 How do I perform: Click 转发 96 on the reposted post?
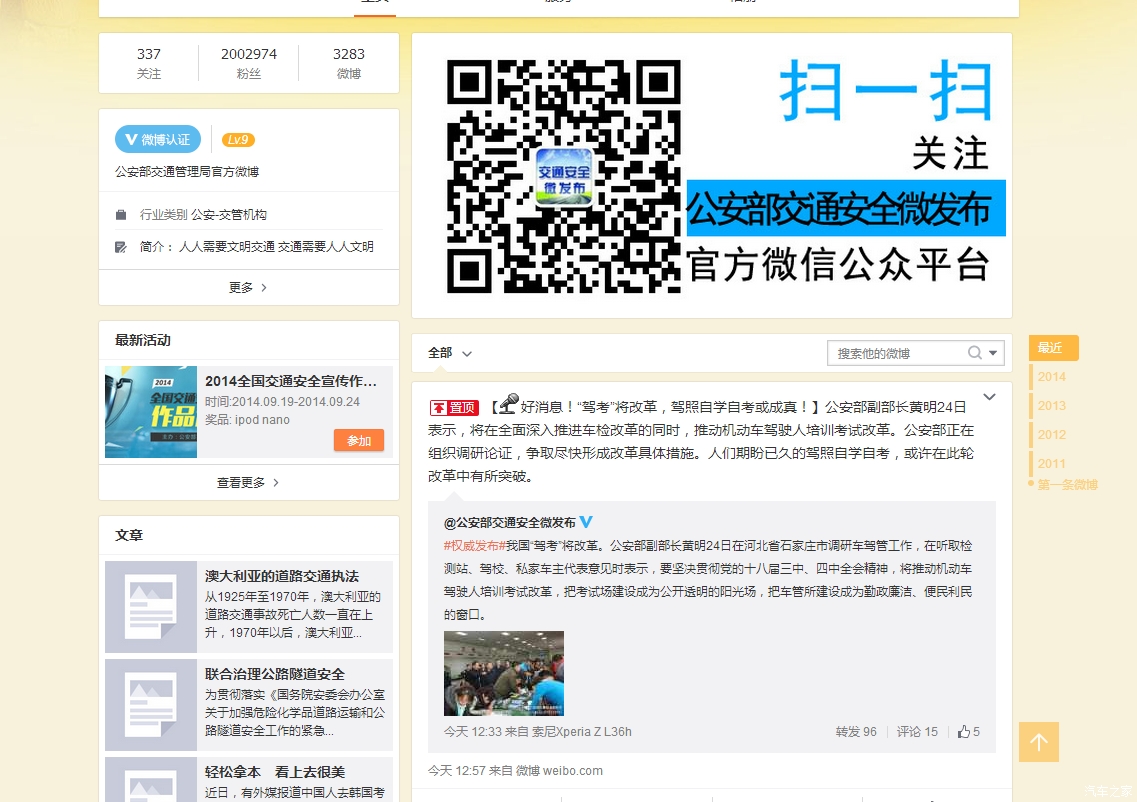pos(856,732)
